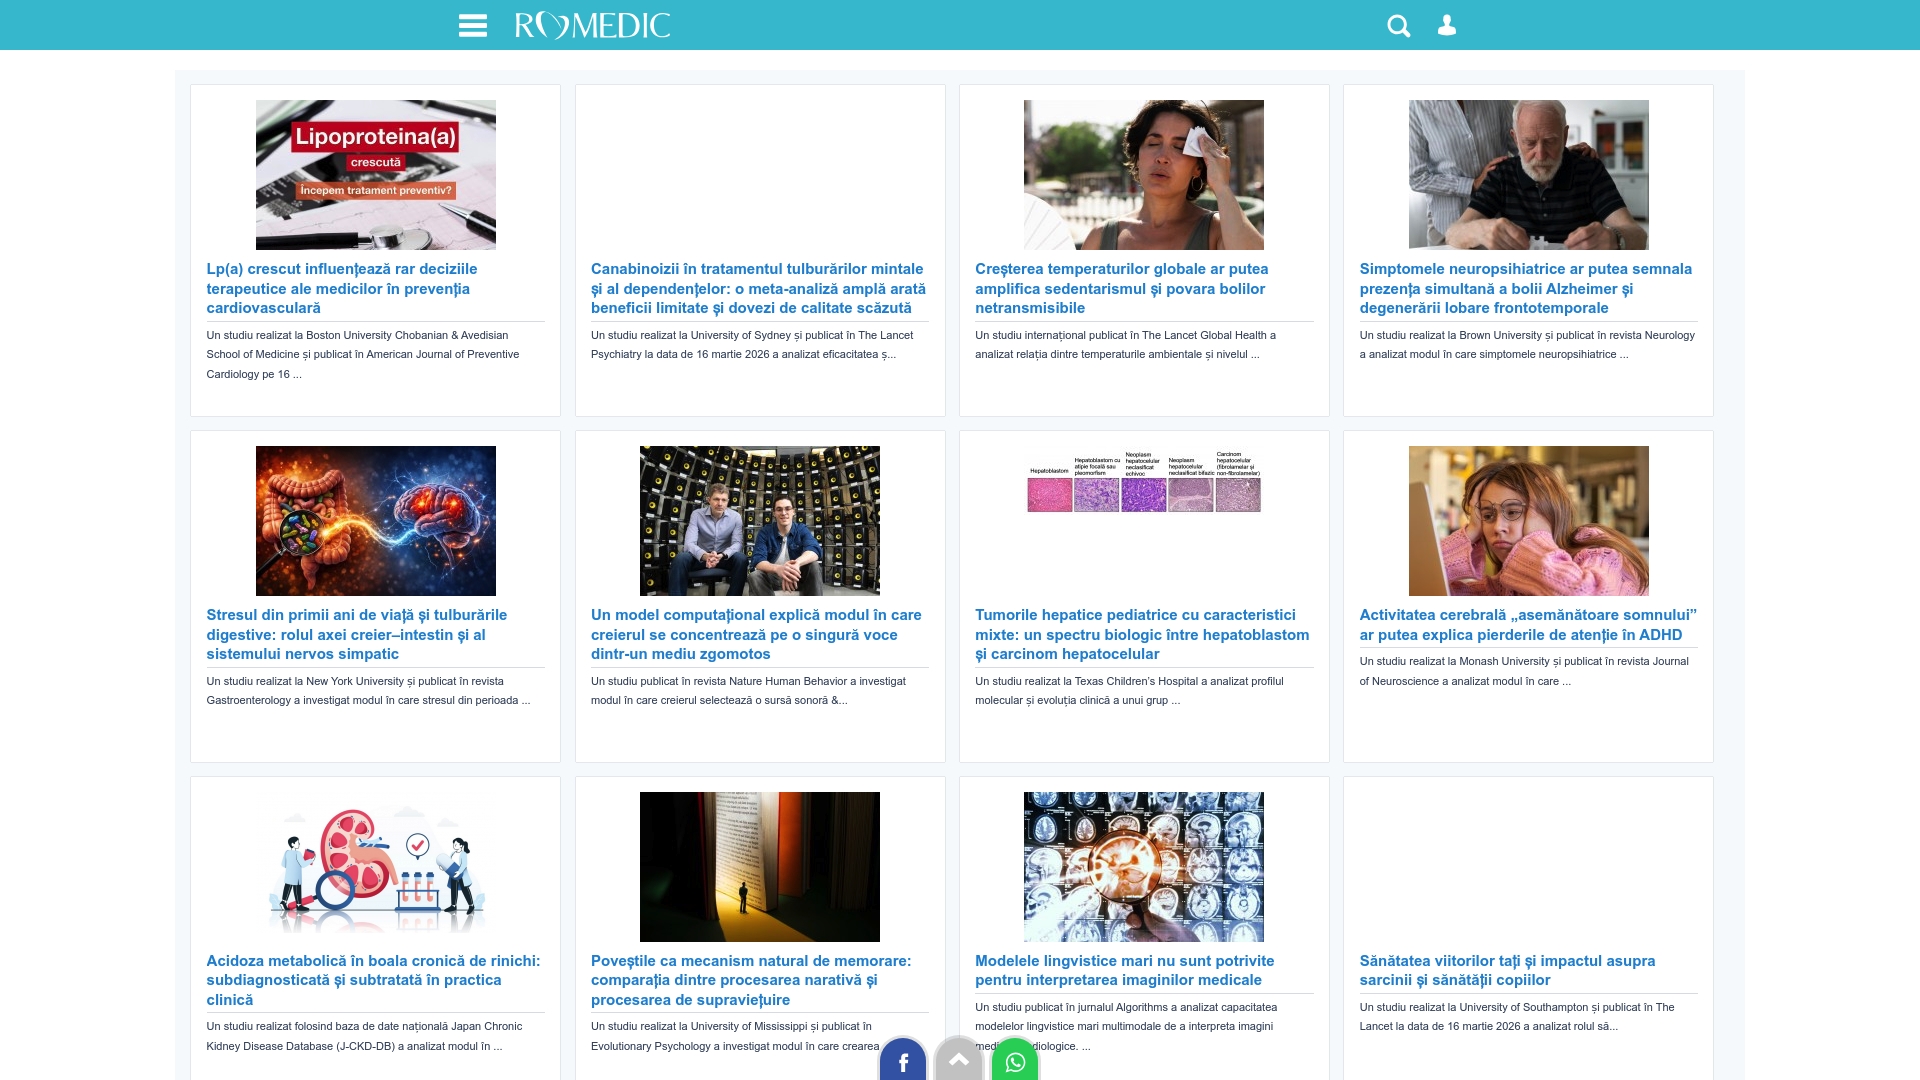Click the tired girl with glasses photo
Image resolution: width=1920 pixels, height=1080 pixels.
[x=1528, y=521]
